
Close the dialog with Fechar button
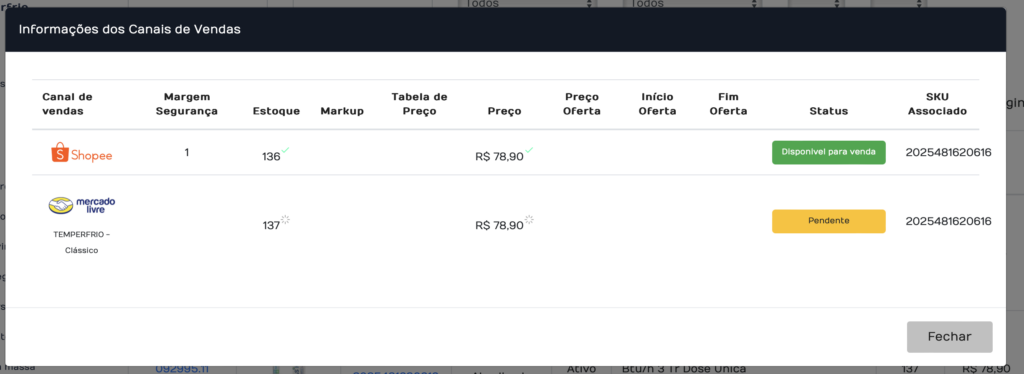pyautogui.click(x=950, y=337)
